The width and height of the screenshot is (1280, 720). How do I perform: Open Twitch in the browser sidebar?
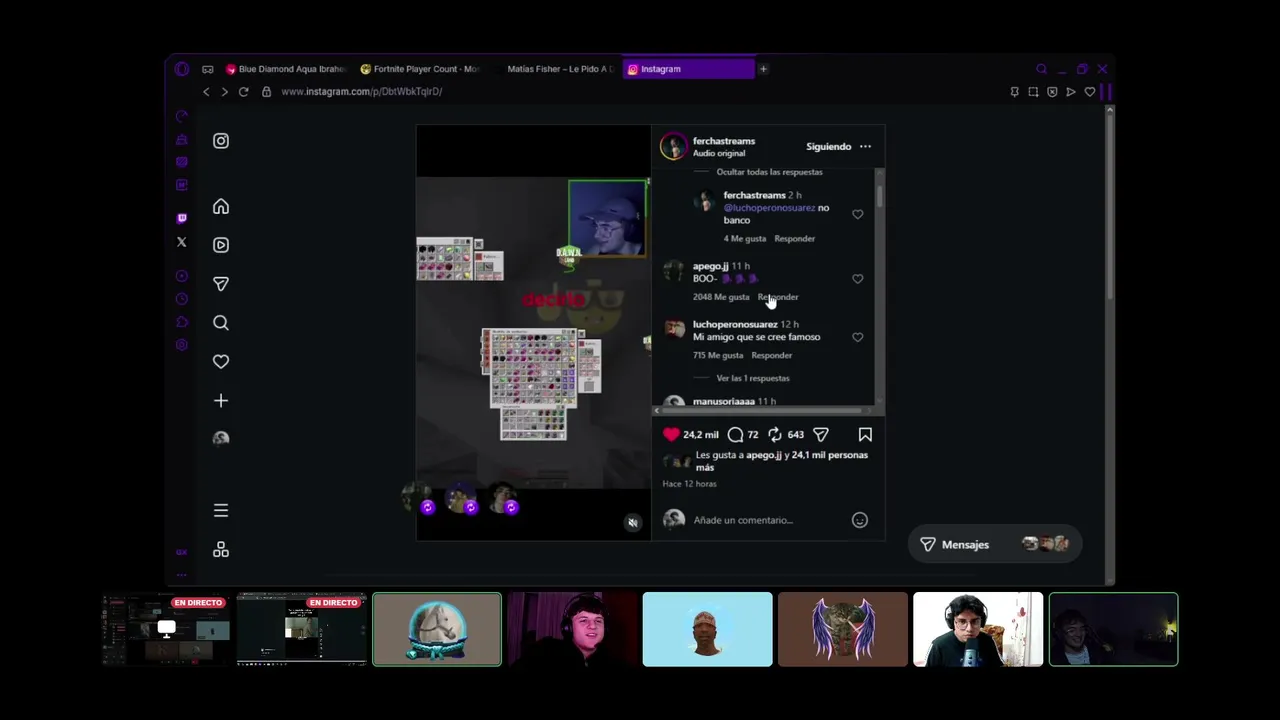181,218
